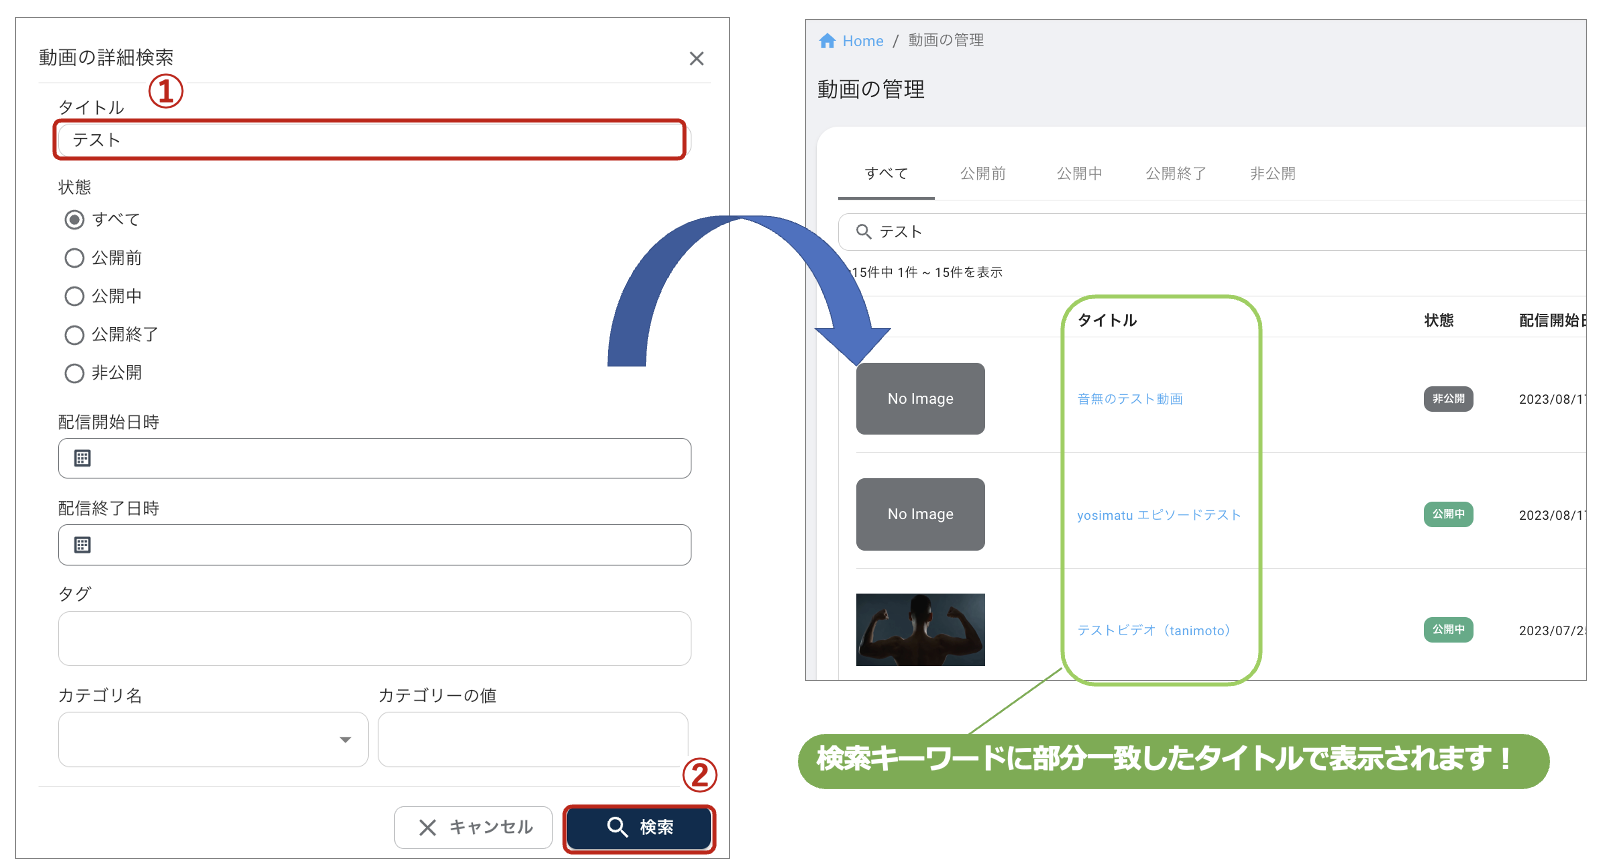Click calendar icon in 配信開始日時 field
Viewport: 1604px width, 868px height.
click(83, 458)
